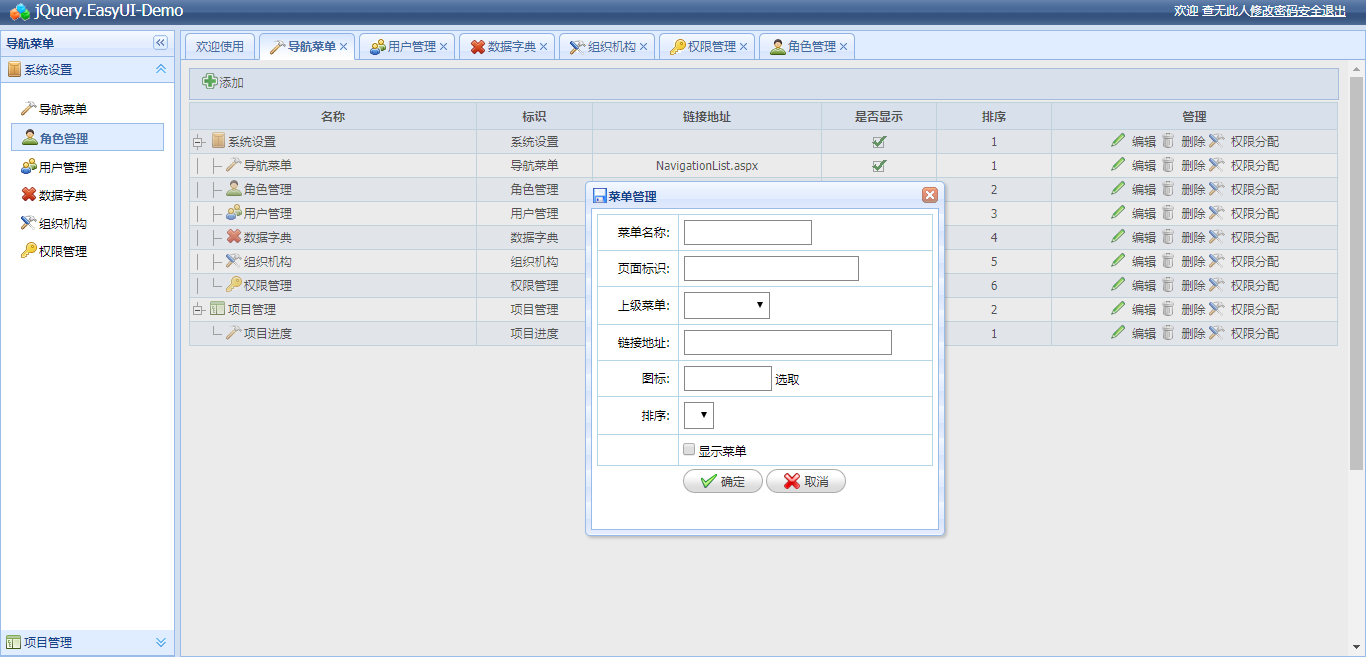
Task: Click the 链接地址 input field
Action: [x=788, y=343]
